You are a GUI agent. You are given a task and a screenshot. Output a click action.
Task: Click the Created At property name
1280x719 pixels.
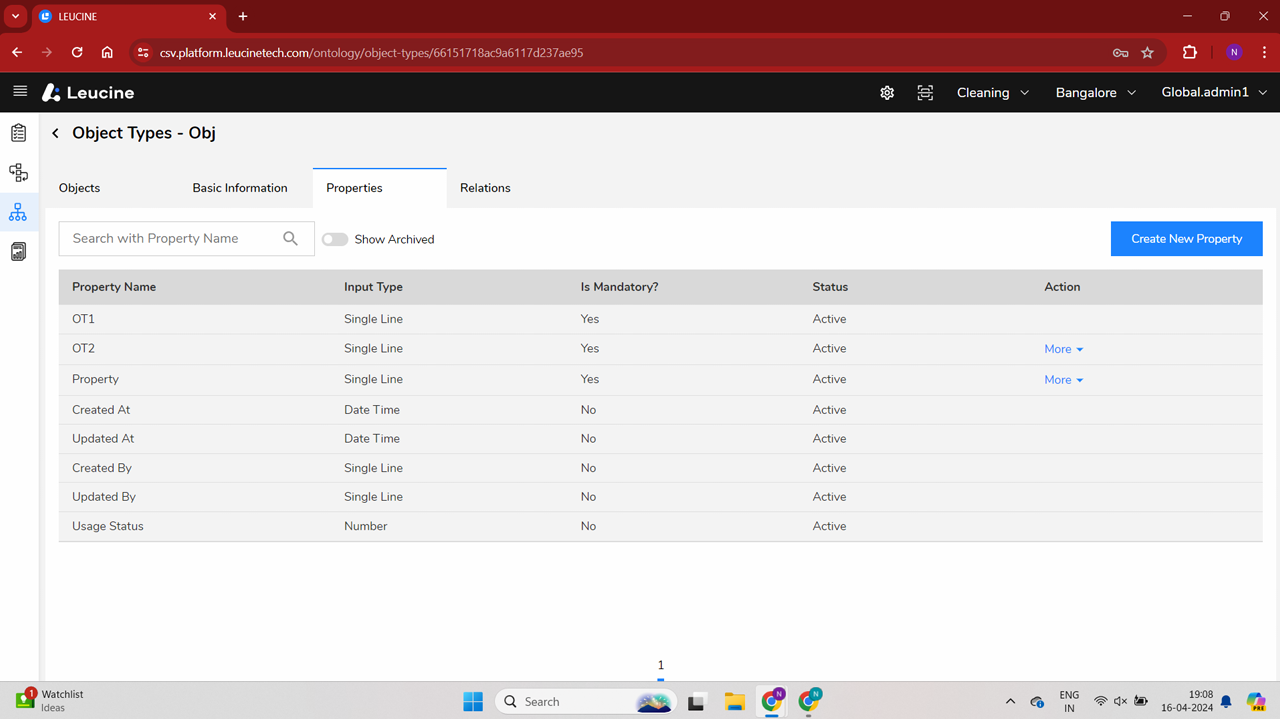[x=101, y=410]
